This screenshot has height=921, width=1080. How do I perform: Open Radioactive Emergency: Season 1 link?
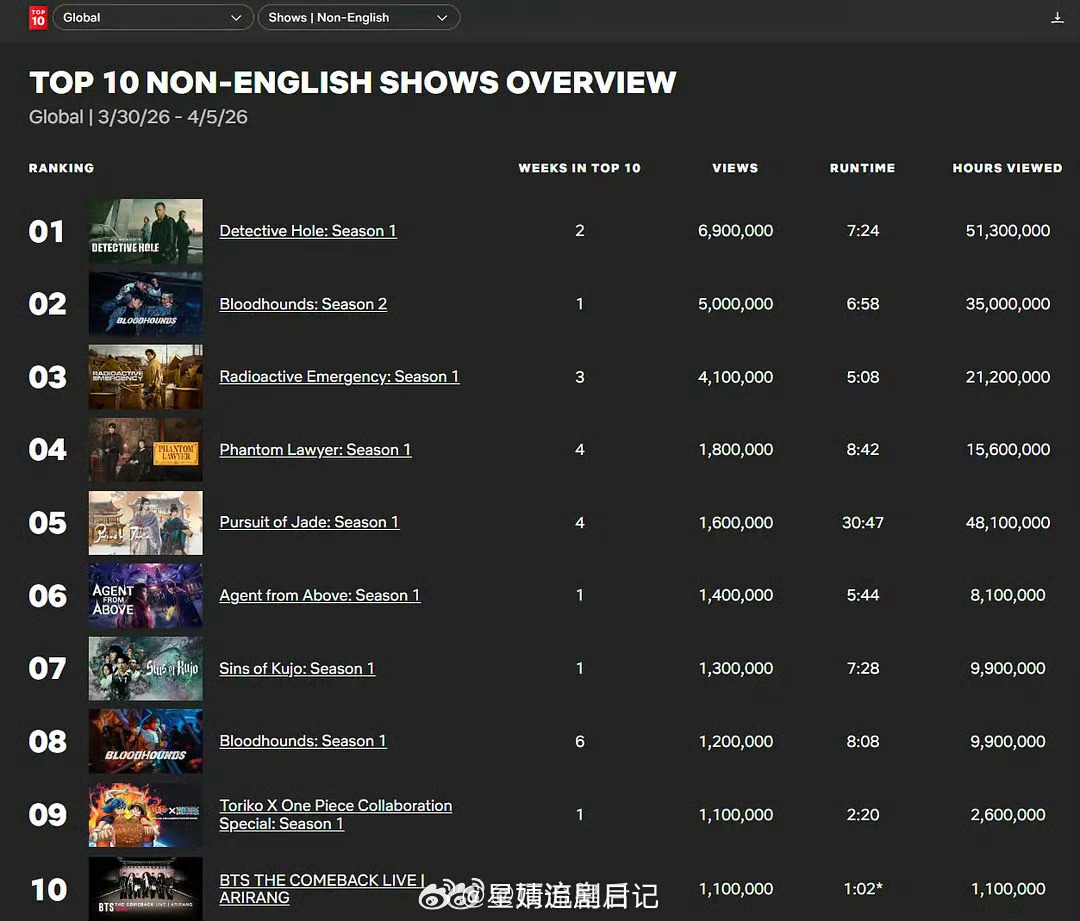click(x=339, y=377)
